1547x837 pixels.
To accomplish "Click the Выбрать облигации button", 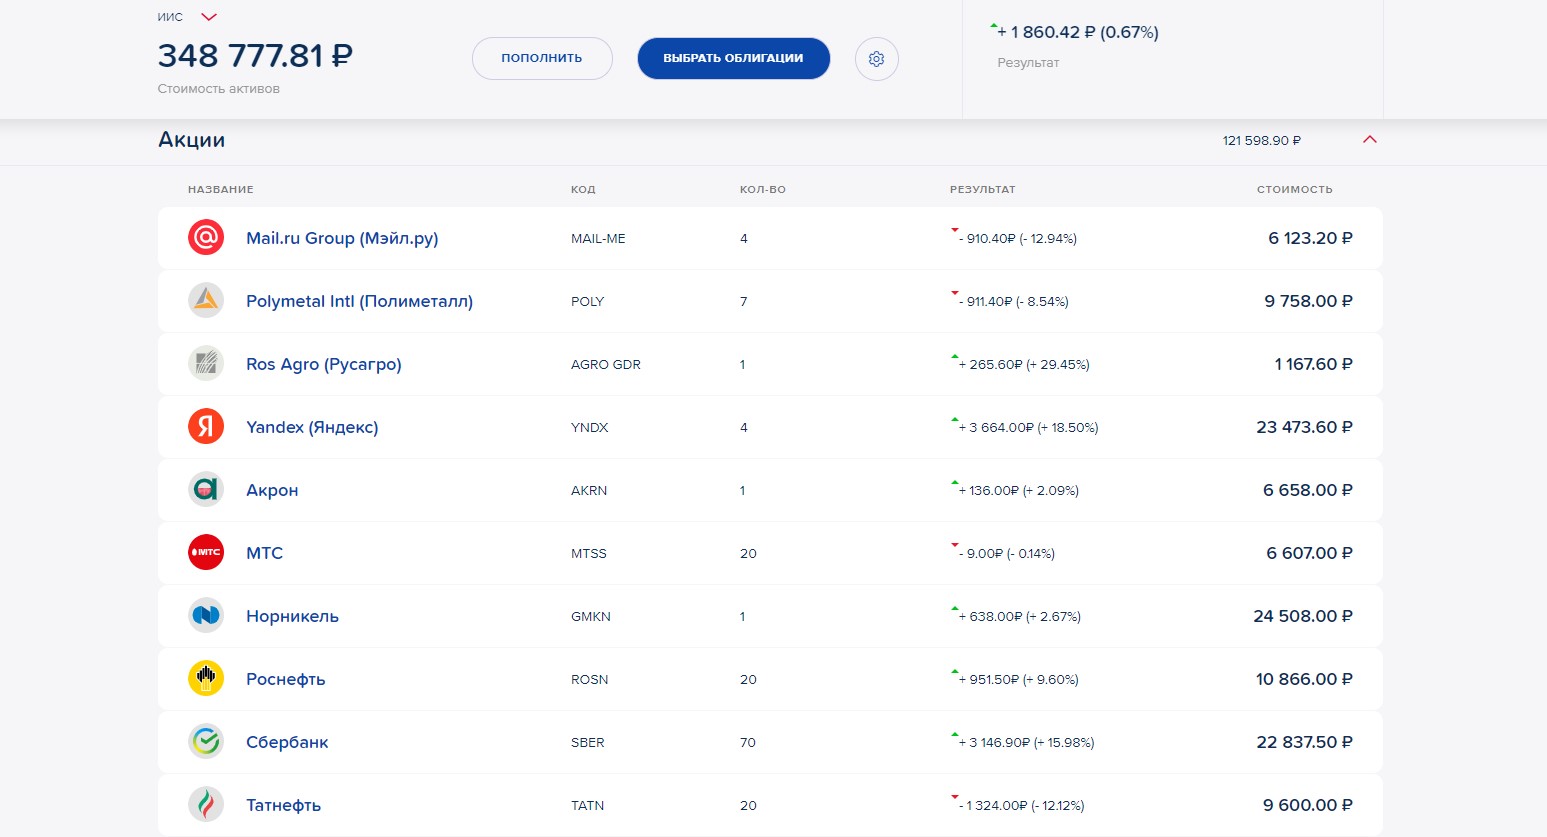I will click(733, 58).
